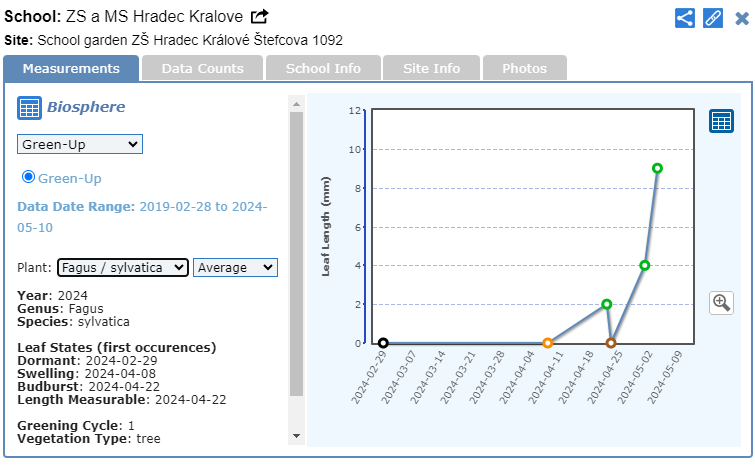Click the Biosphere data table icon
This screenshot has width=755, height=465.
pos(30,108)
